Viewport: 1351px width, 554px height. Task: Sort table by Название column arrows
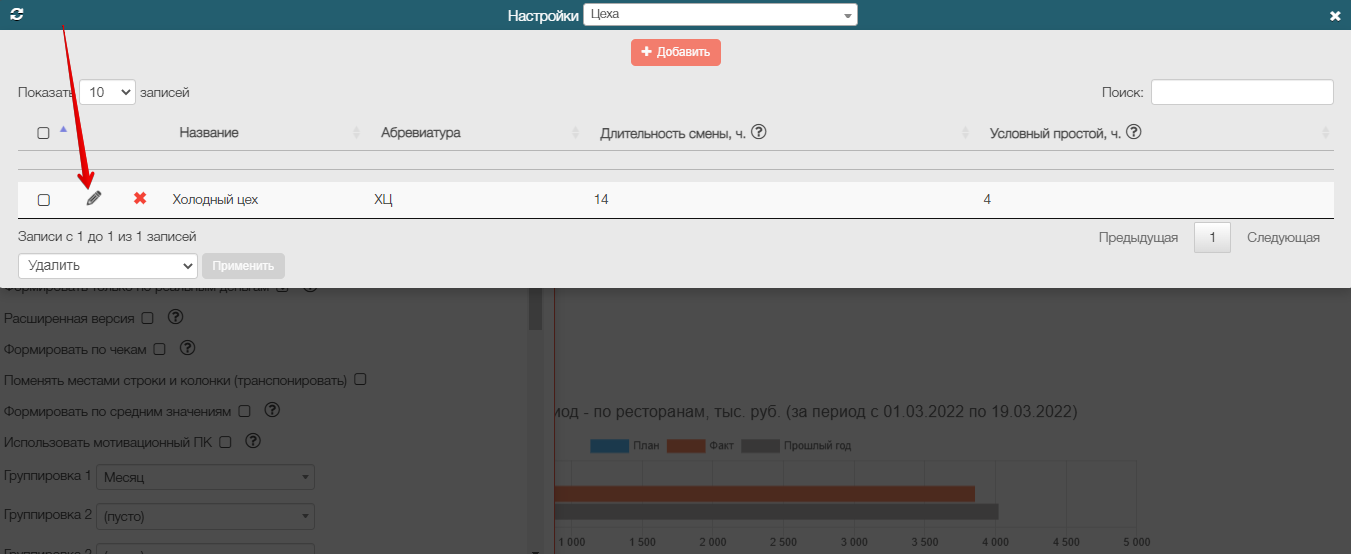(x=357, y=133)
